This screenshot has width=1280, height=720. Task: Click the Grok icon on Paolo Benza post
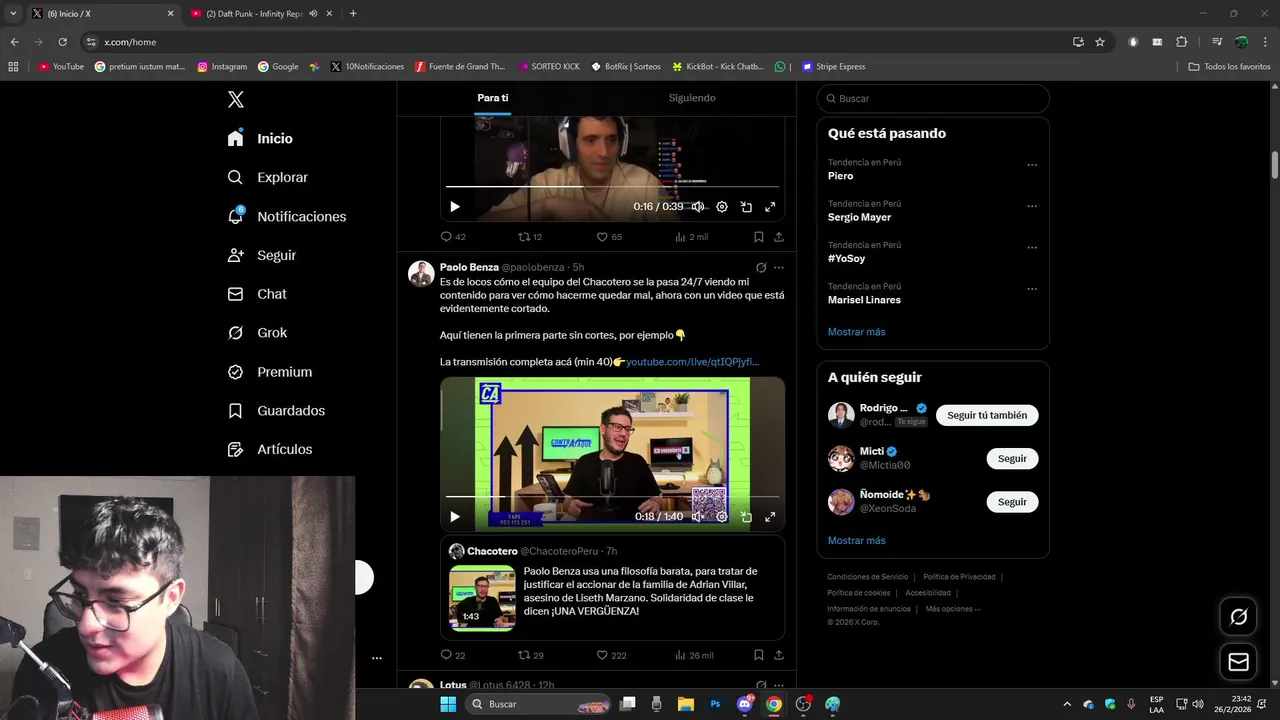click(761, 268)
